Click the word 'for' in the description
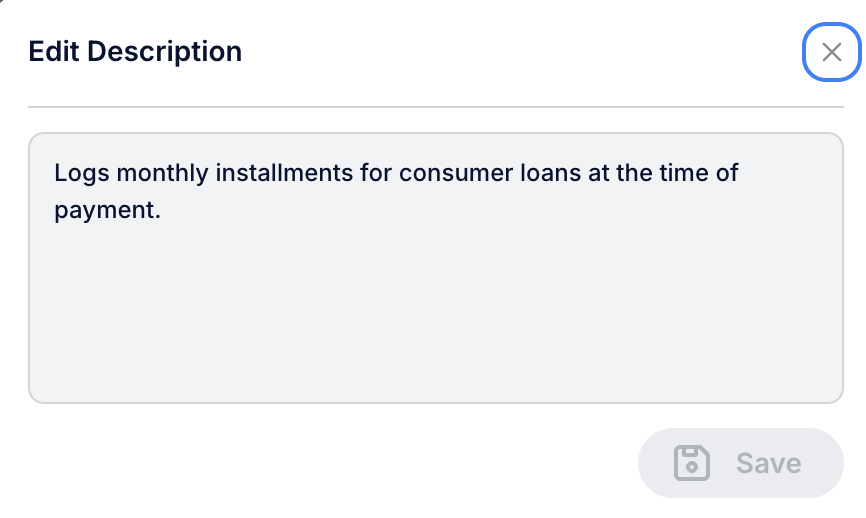This screenshot has height=518, width=866. pos(376,173)
